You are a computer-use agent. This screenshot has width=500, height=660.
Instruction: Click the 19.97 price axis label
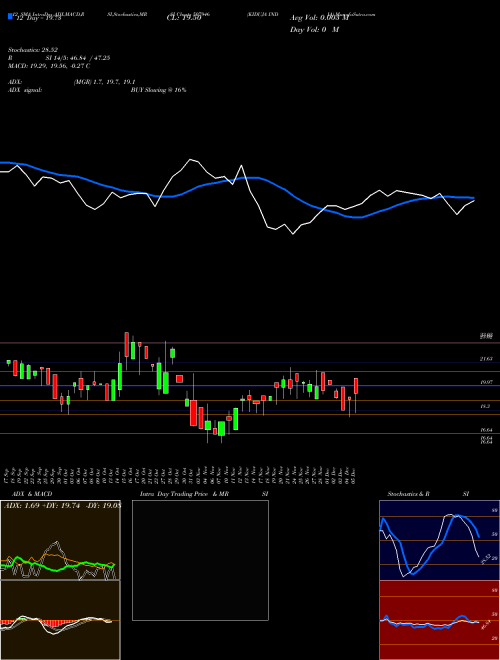[486, 382]
